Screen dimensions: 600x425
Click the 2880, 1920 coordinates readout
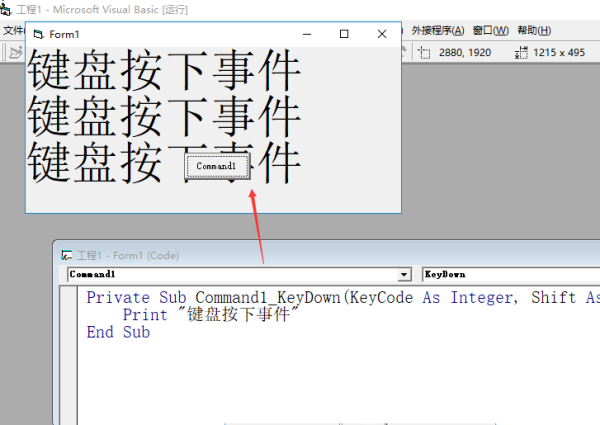pos(465,52)
